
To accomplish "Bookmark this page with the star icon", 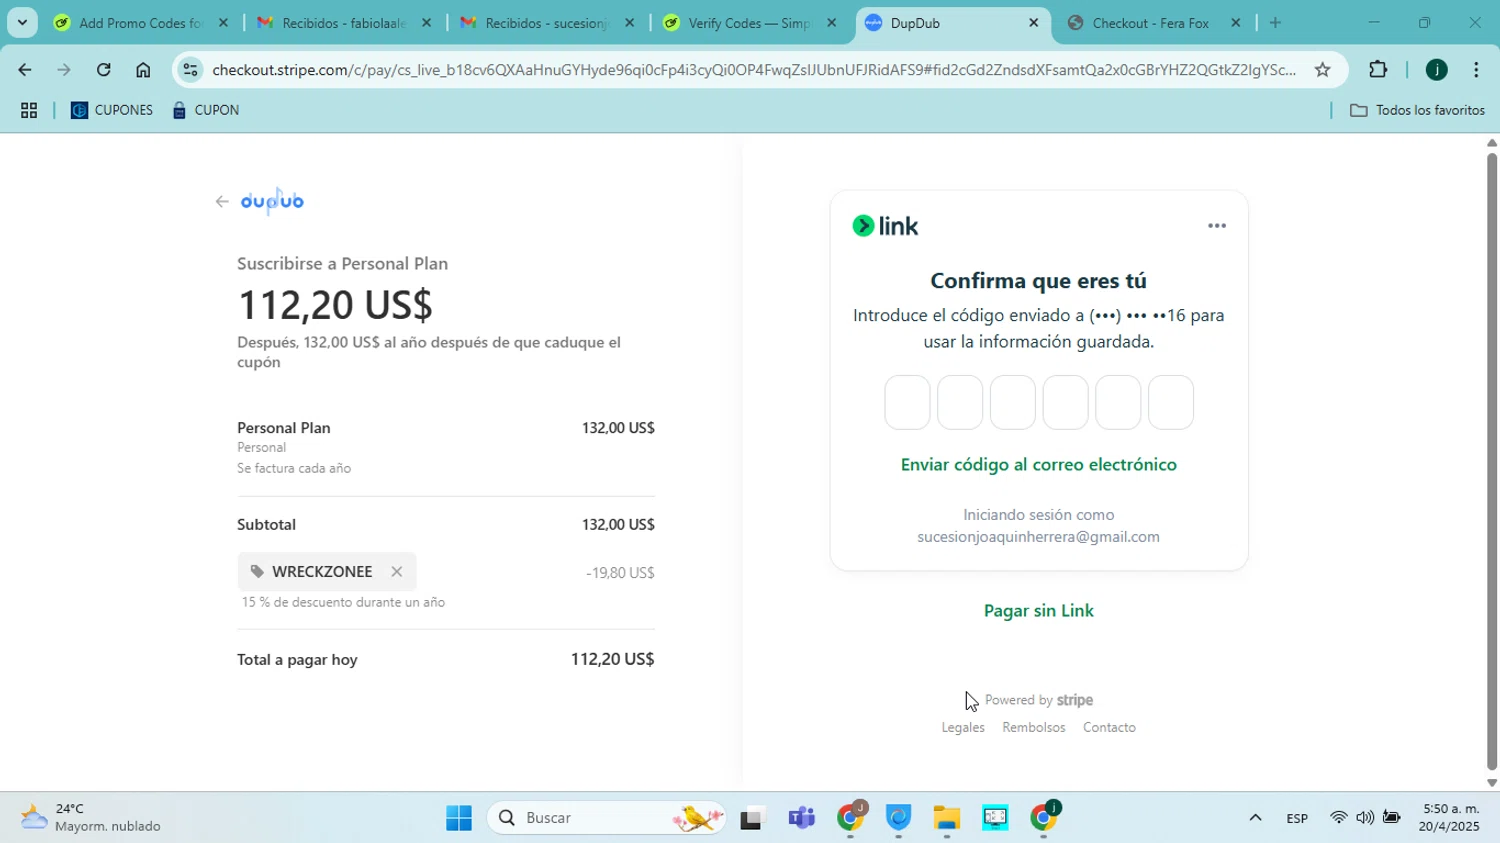I will (1322, 70).
